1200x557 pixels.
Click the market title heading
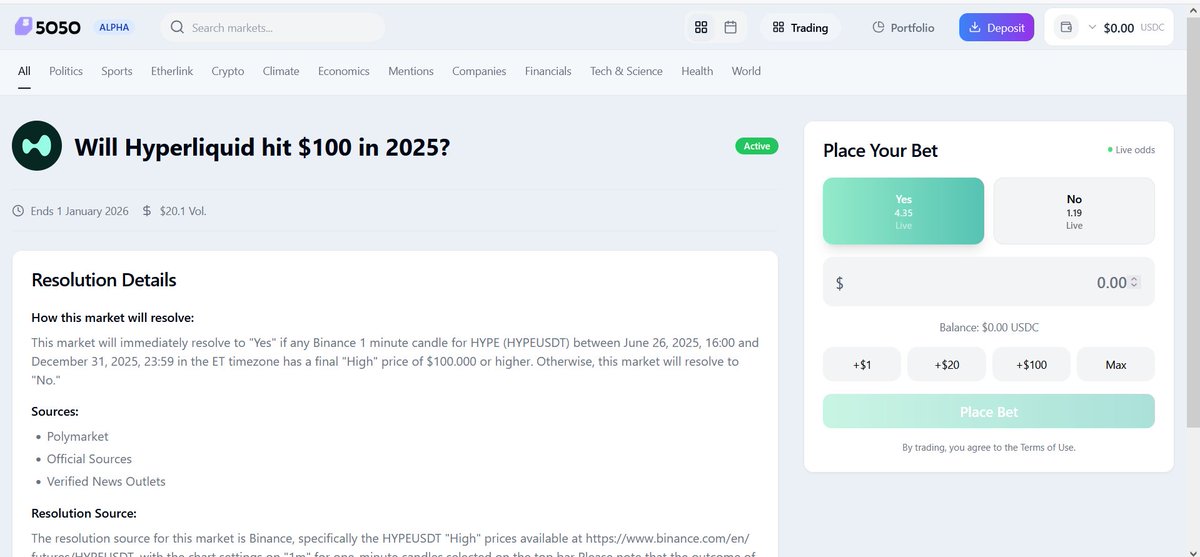click(262, 148)
